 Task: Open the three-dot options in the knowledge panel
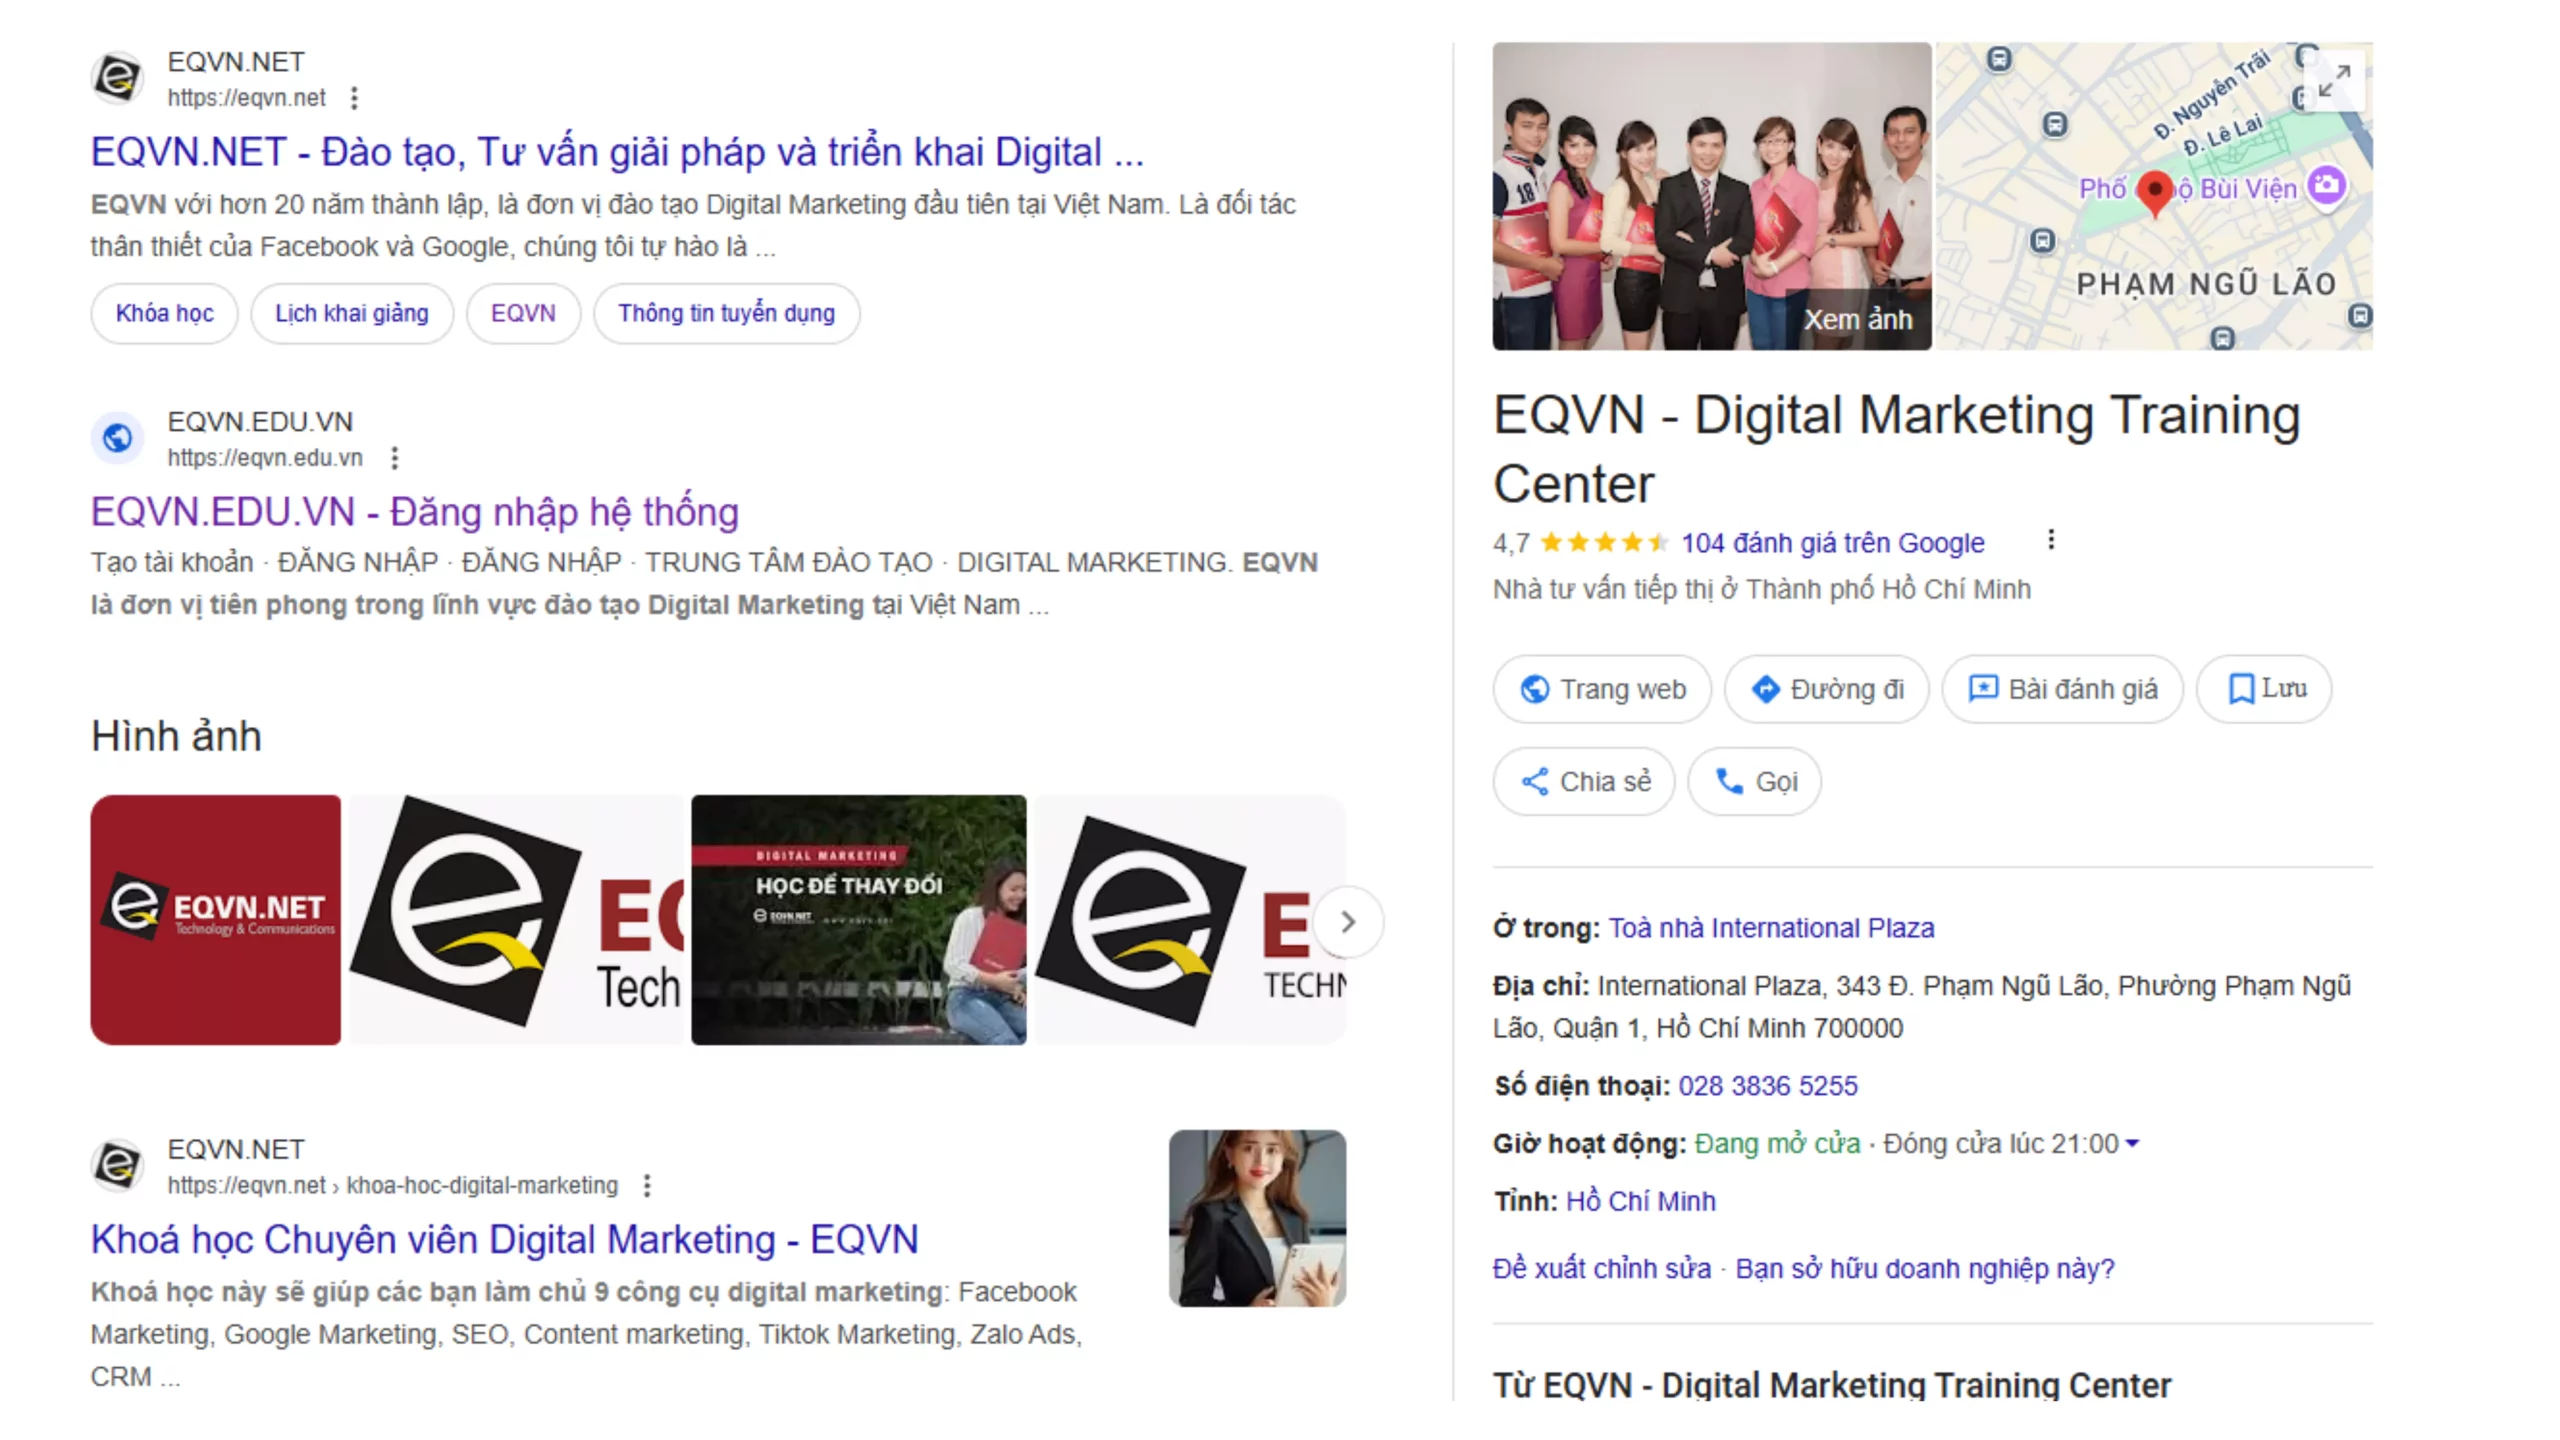[x=2051, y=540]
